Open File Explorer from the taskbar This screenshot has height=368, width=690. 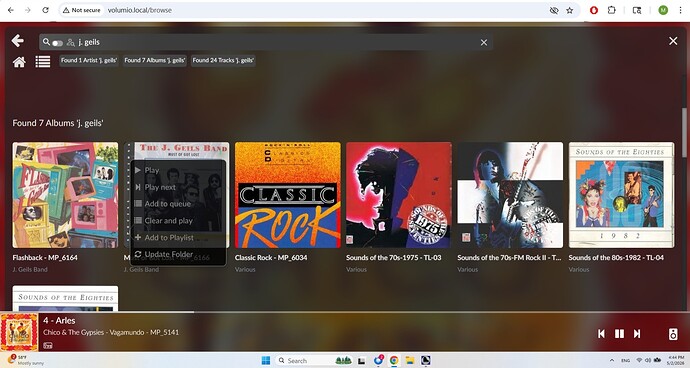410,361
